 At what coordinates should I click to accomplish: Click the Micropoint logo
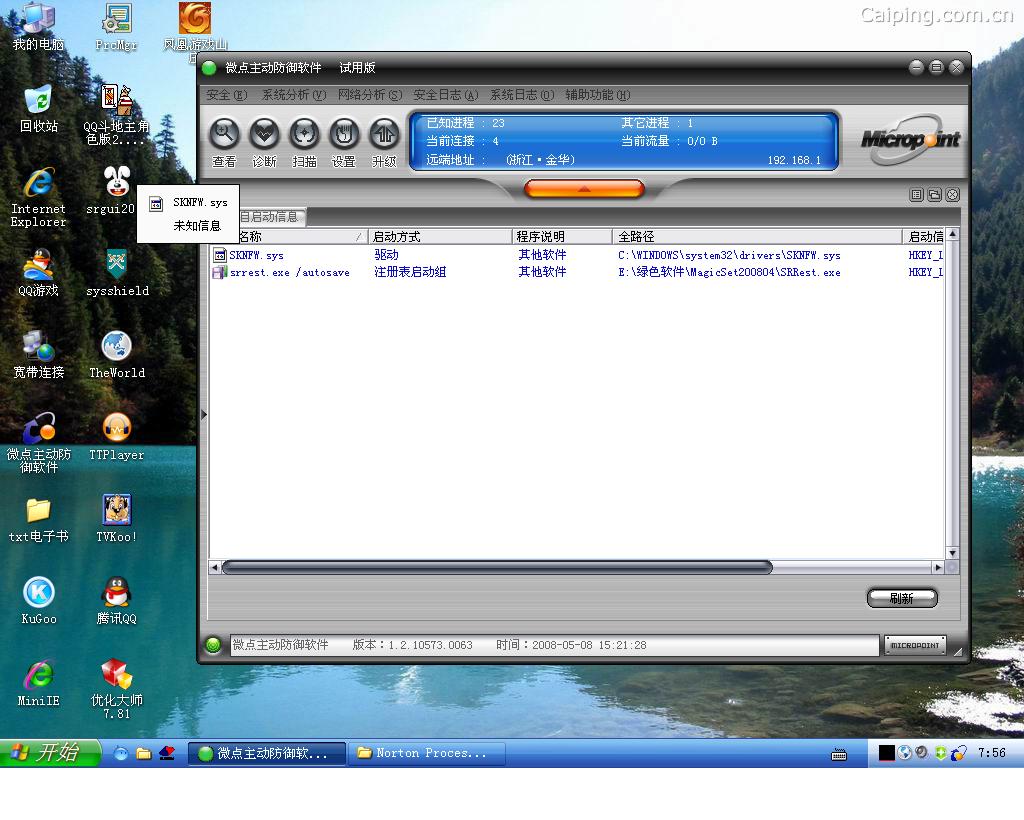click(x=910, y=139)
